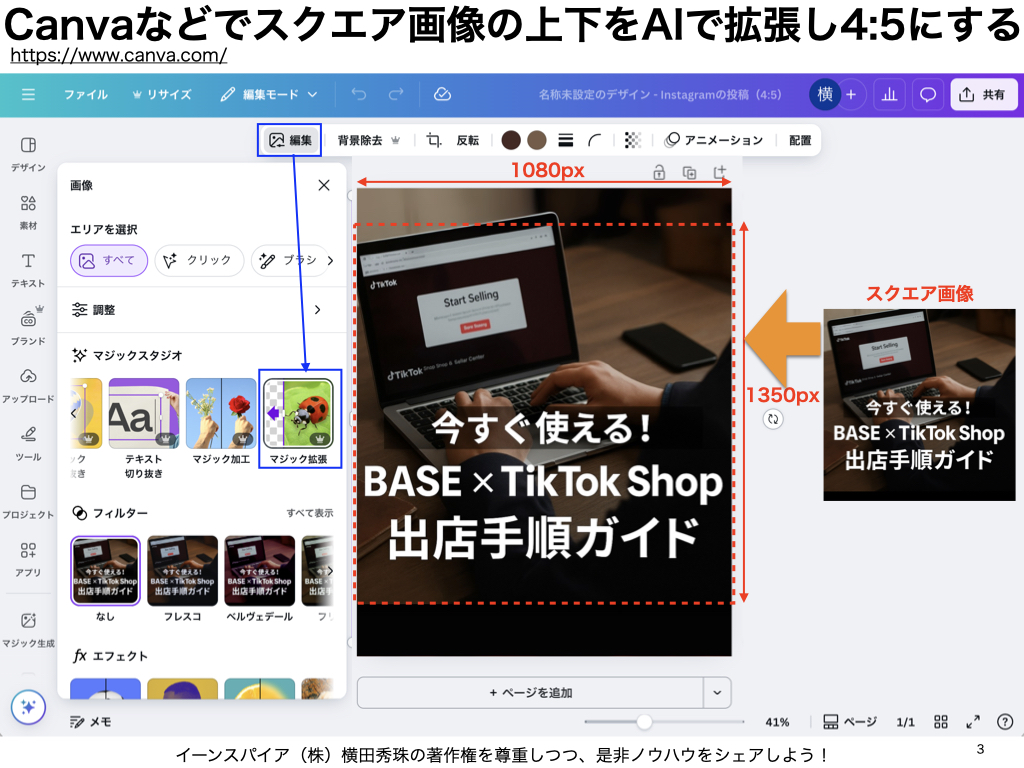Open the 横 user avatar
1024x768 pixels.
click(x=825, y=95)
